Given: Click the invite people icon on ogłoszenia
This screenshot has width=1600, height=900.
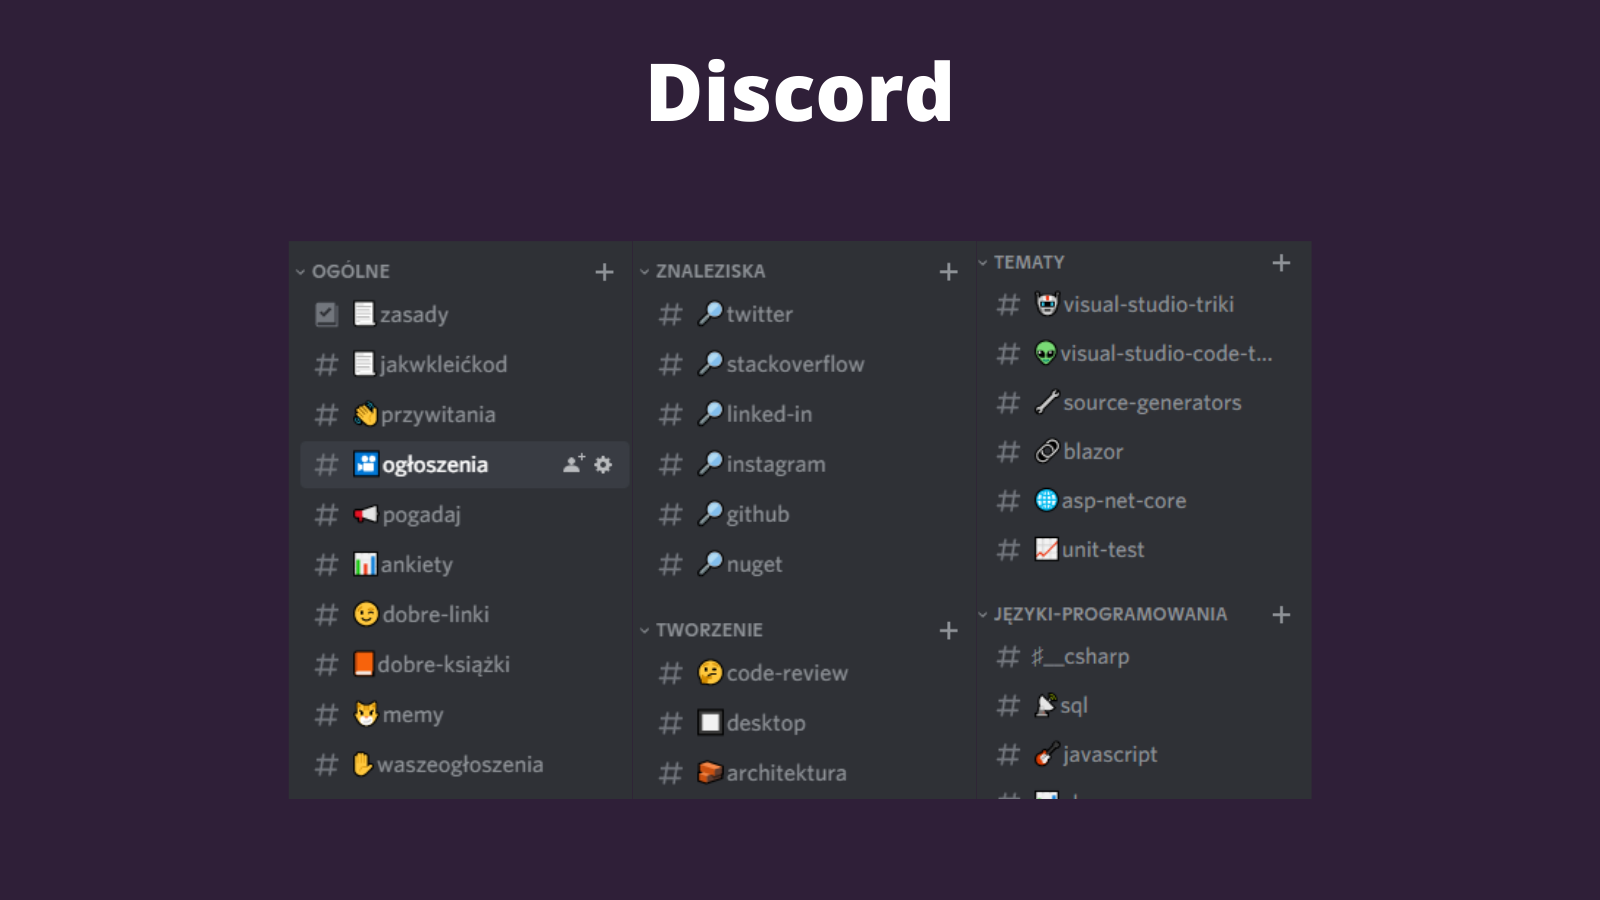Looking at the screenshot, I should (x=573, y=464).
